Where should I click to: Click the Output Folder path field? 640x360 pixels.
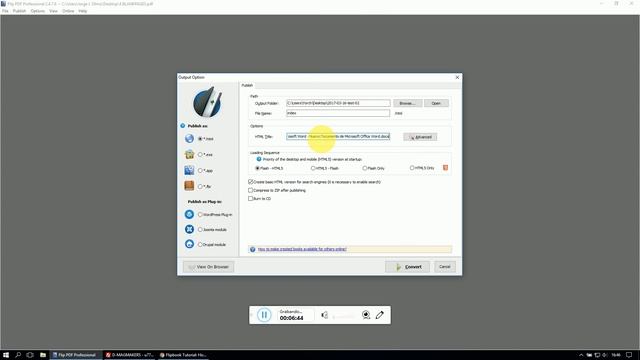pos(338,103)
